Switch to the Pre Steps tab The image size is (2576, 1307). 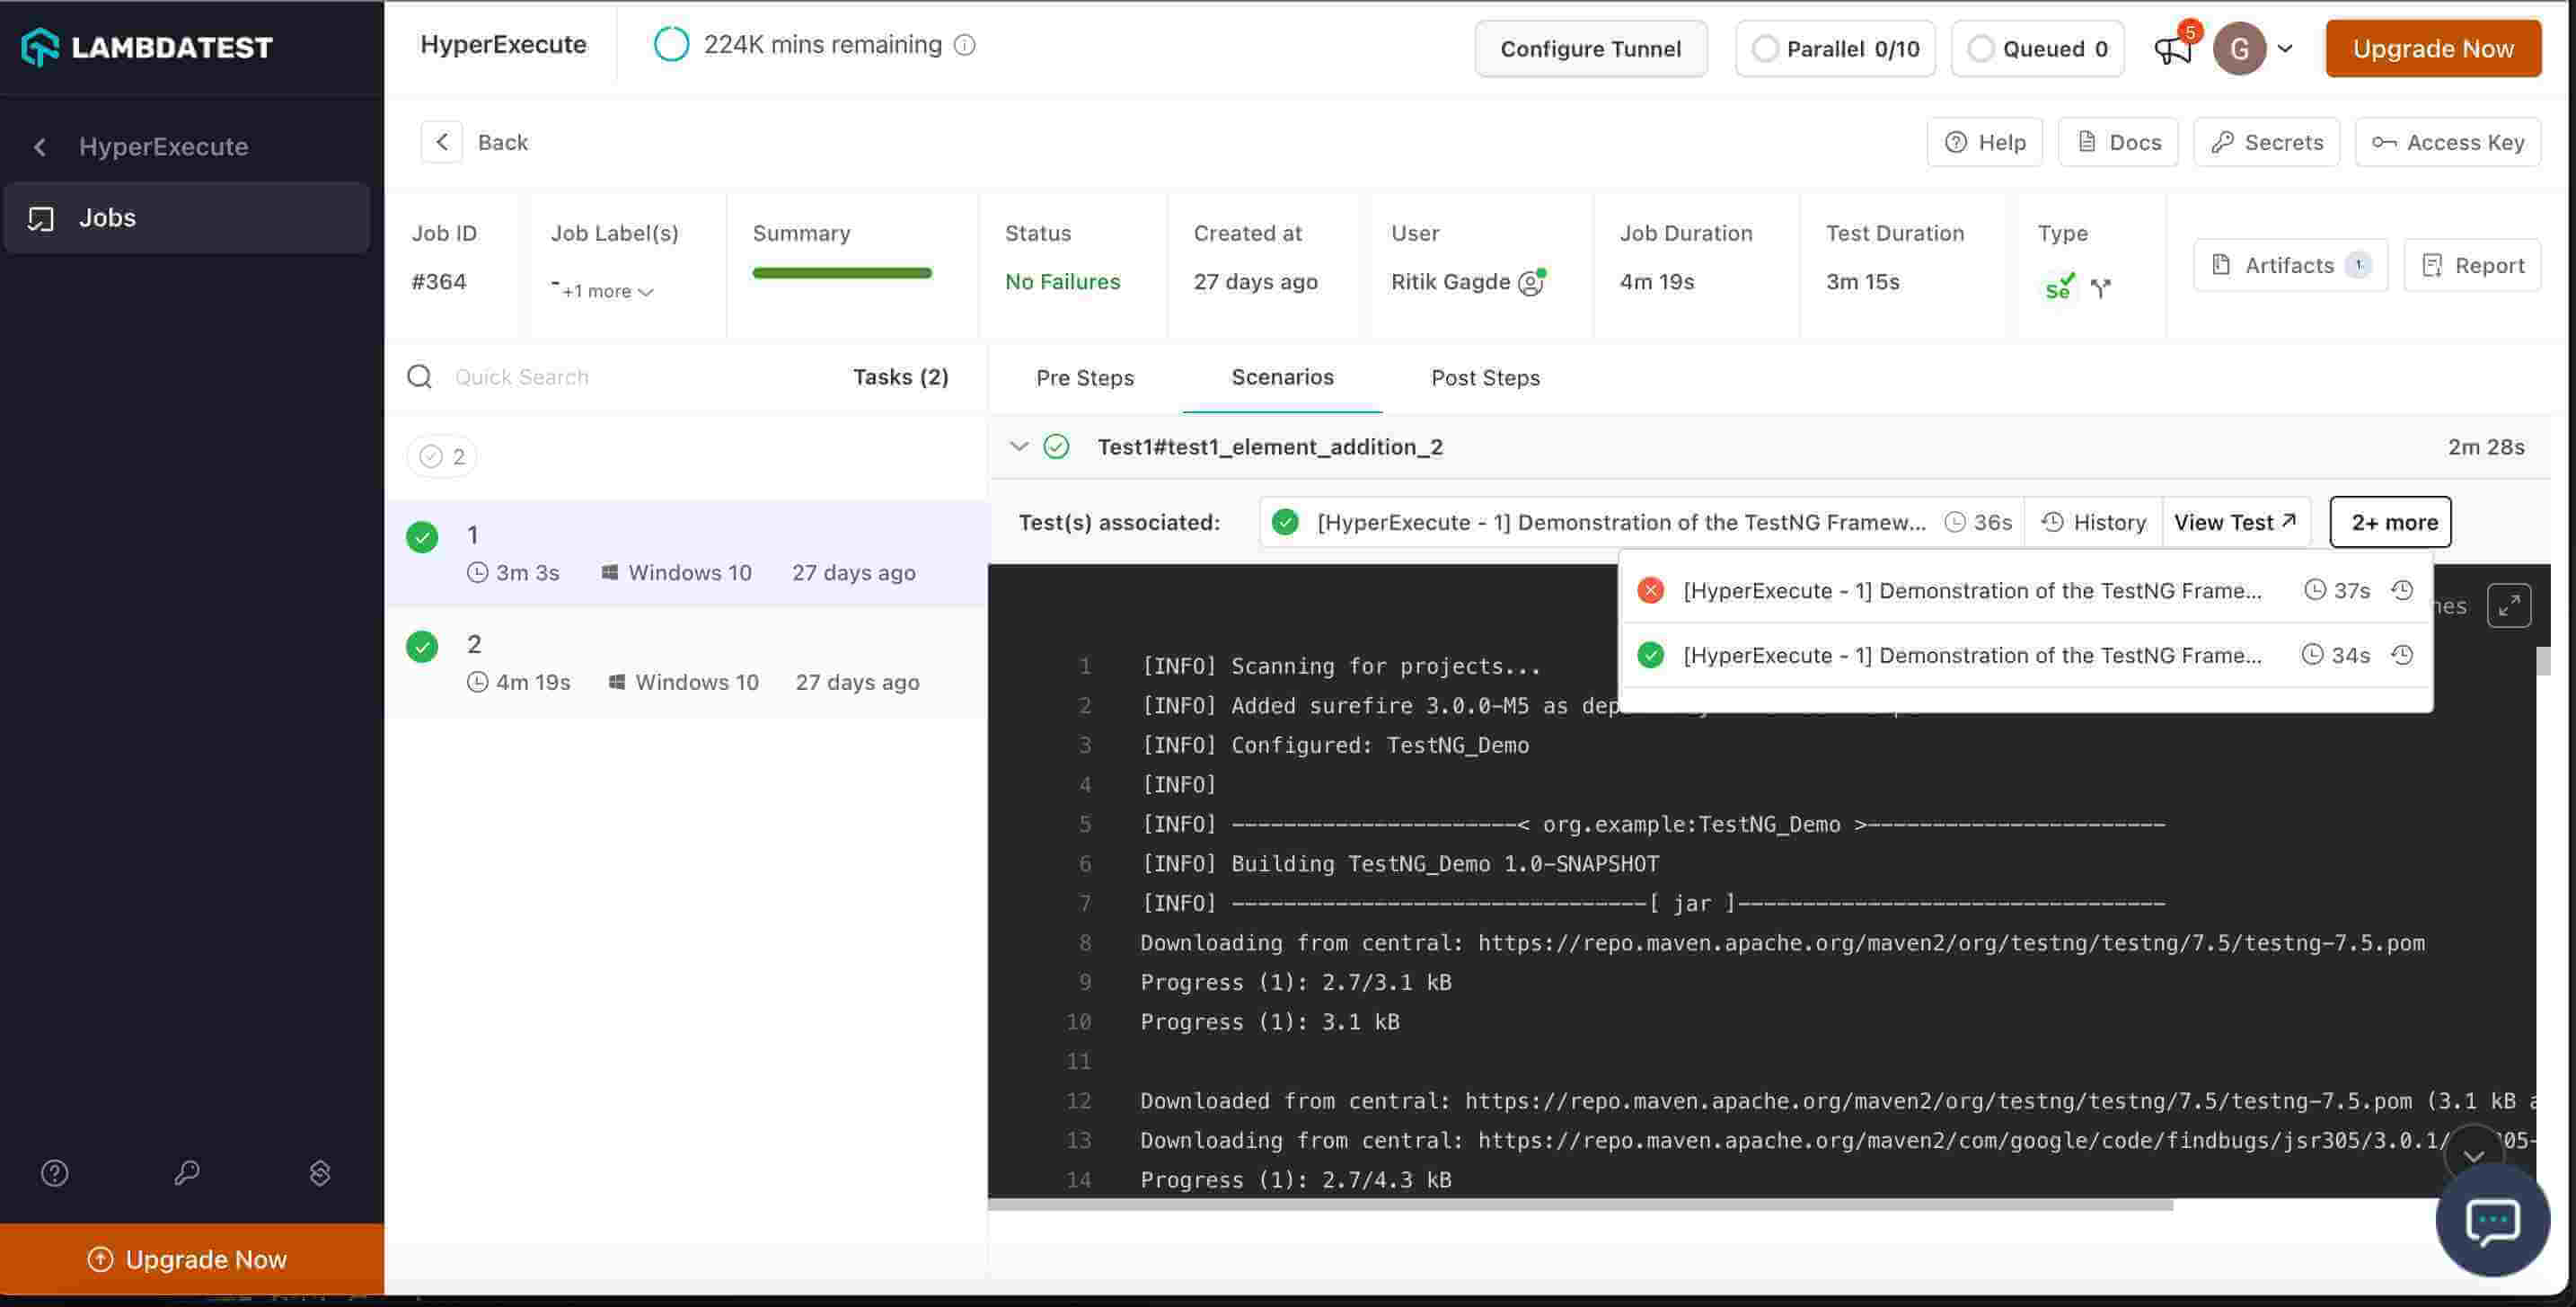(1084, 378)
